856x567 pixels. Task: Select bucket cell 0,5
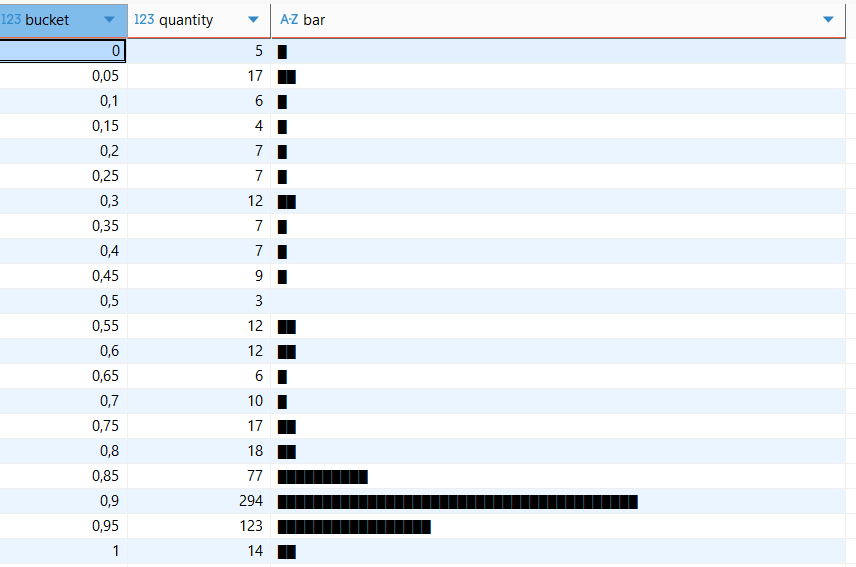[x=63, y=301]
